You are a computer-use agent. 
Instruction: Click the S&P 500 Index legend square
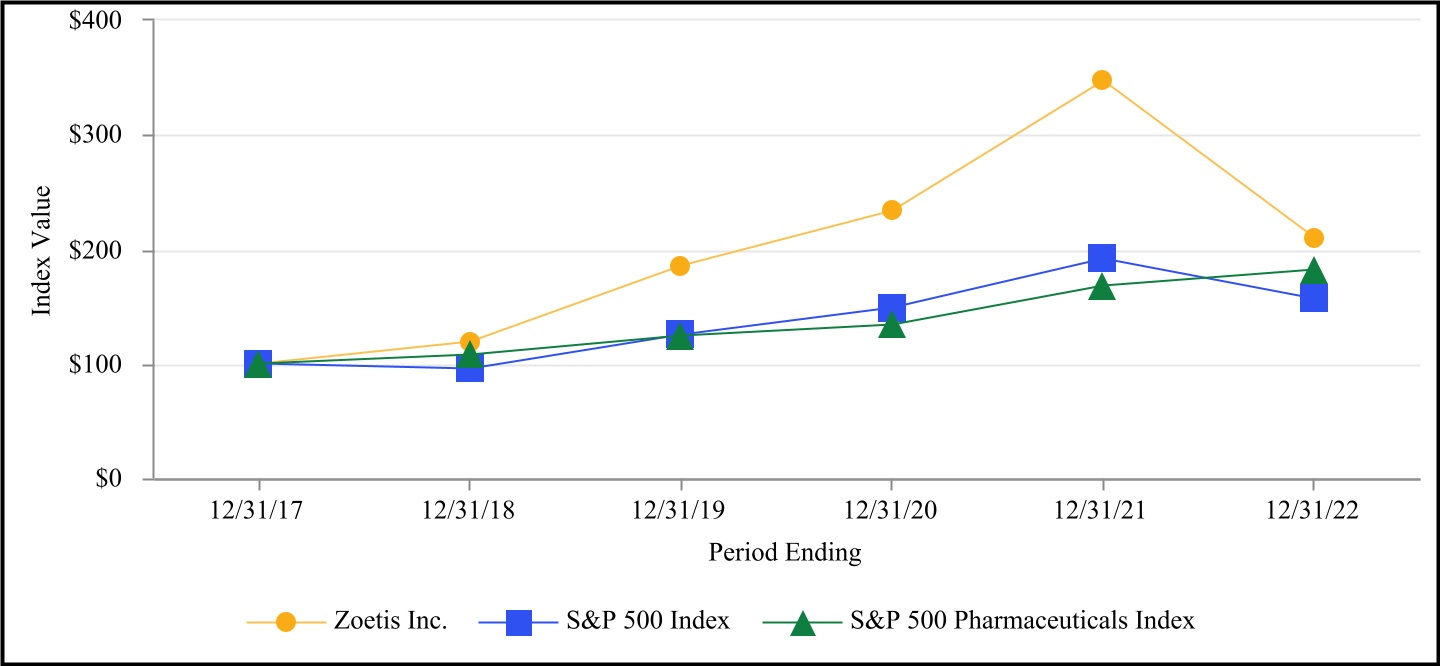click(519, 621)
